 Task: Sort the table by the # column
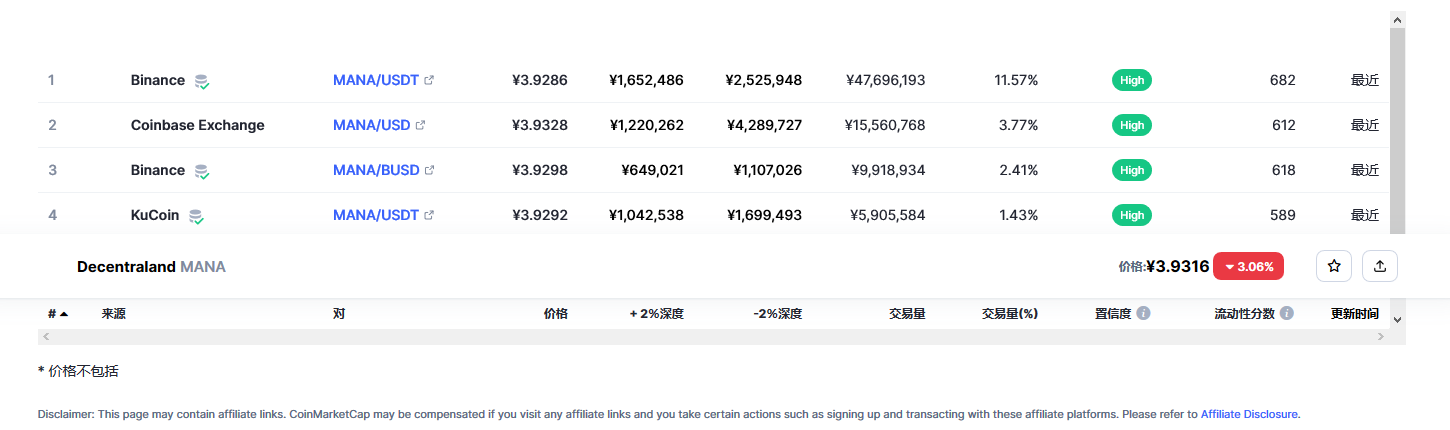57,314
